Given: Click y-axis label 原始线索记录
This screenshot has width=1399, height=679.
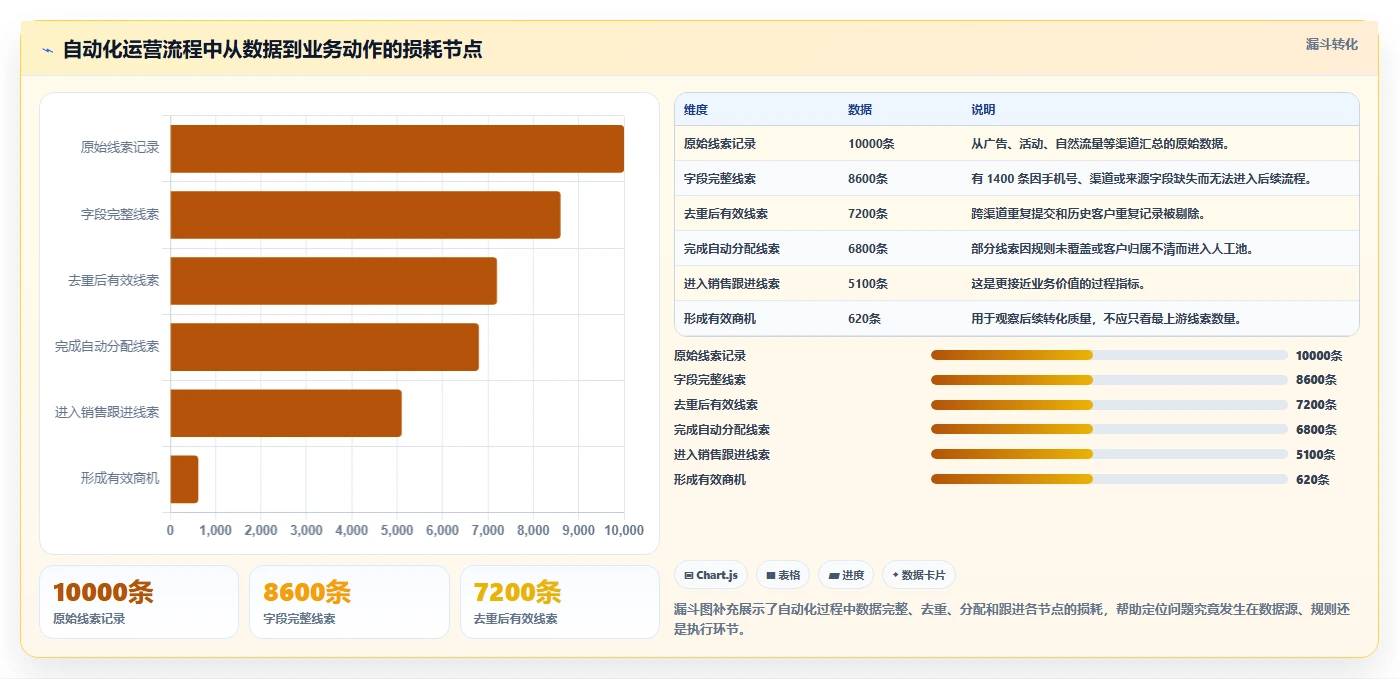Looking at the screenshot, I should tap(120, 148).
